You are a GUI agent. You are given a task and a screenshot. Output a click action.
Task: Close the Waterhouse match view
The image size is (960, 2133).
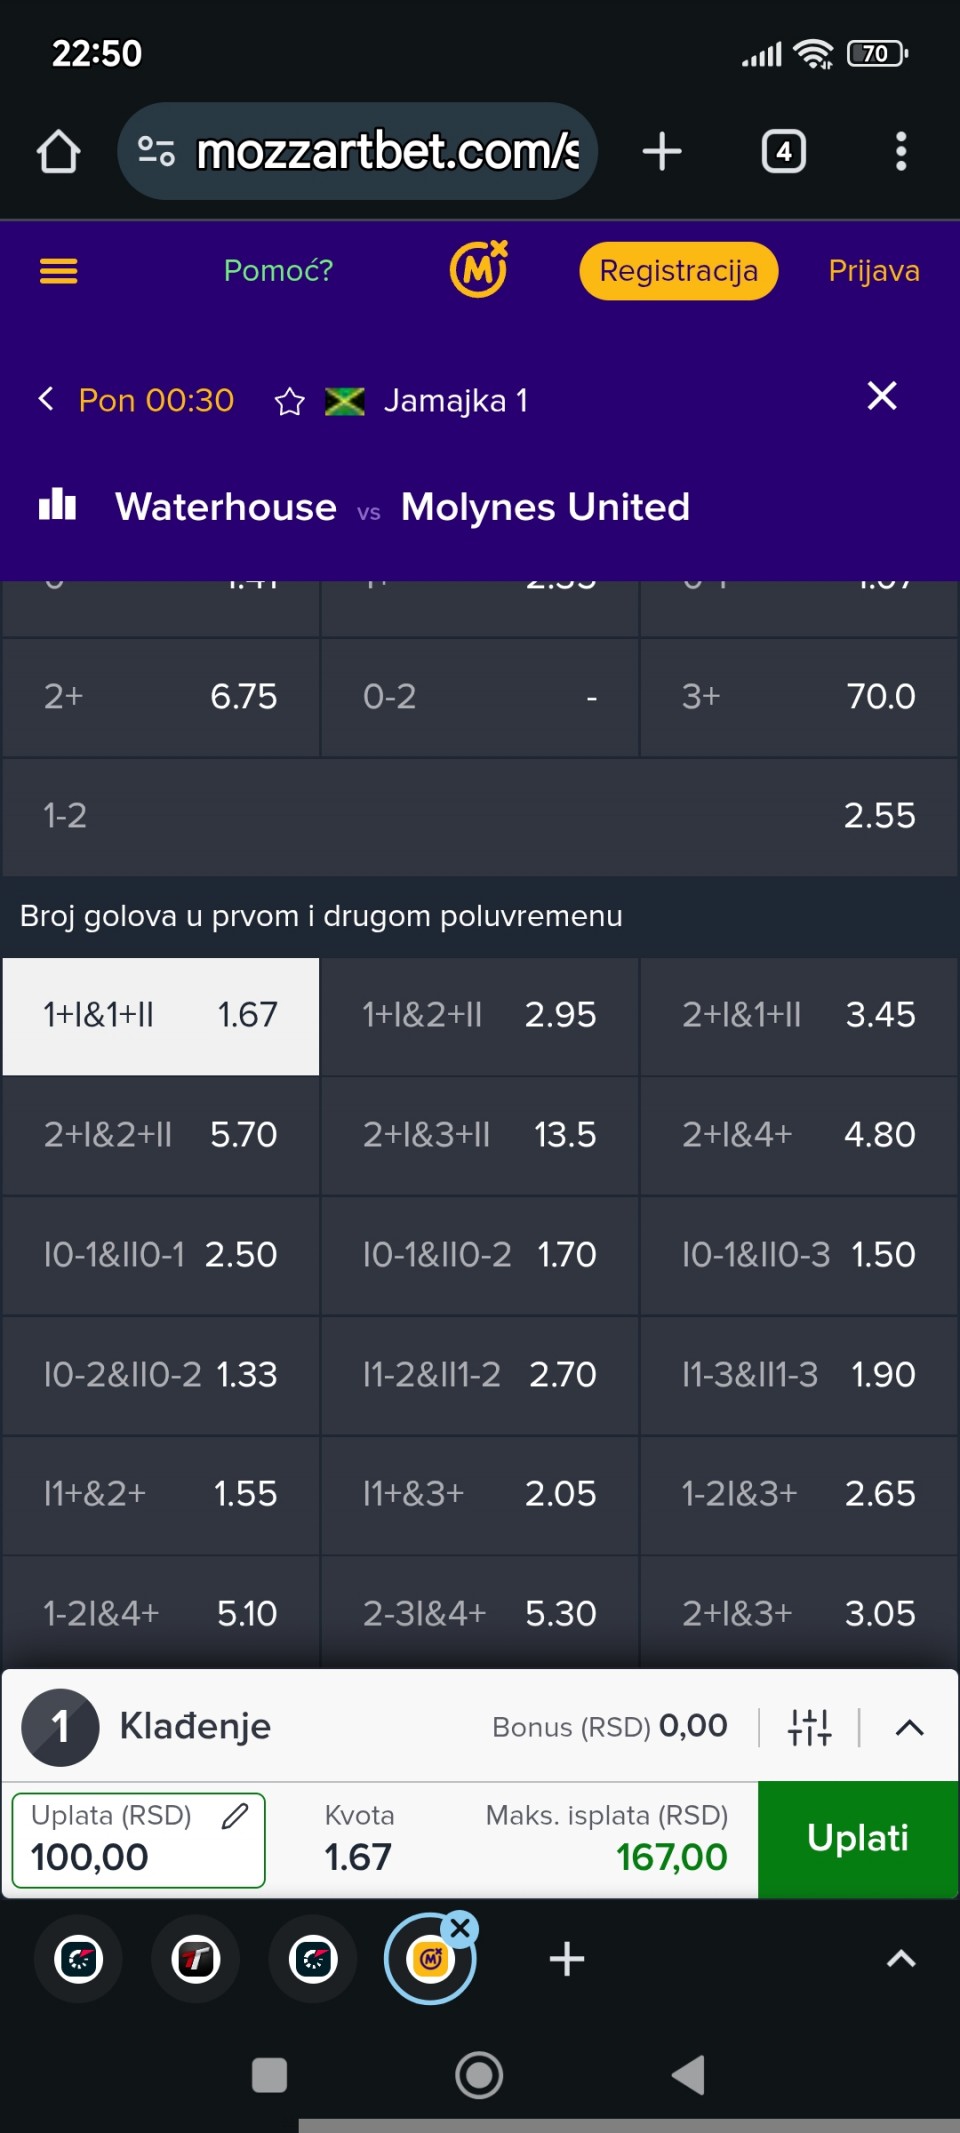(x=881, y=396)
